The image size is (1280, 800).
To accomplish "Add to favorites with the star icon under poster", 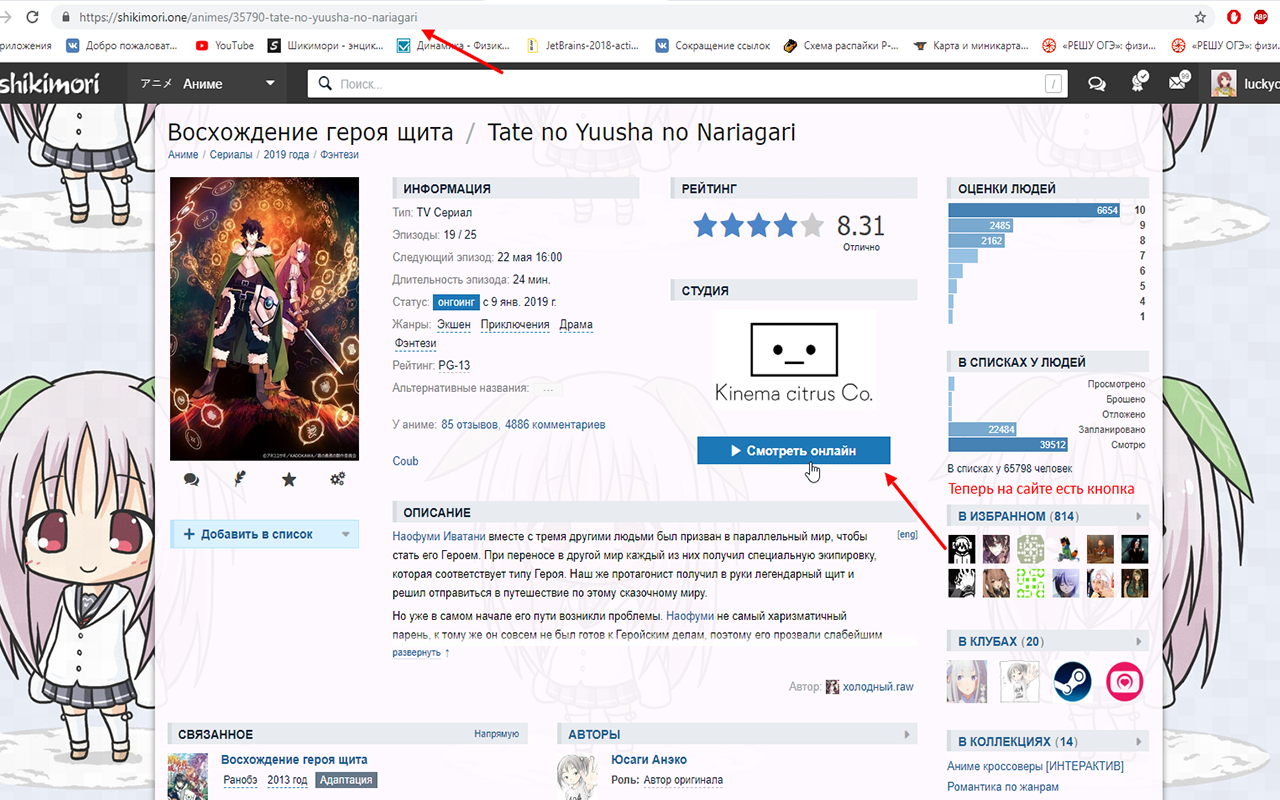I will click(x=289, y=480).
